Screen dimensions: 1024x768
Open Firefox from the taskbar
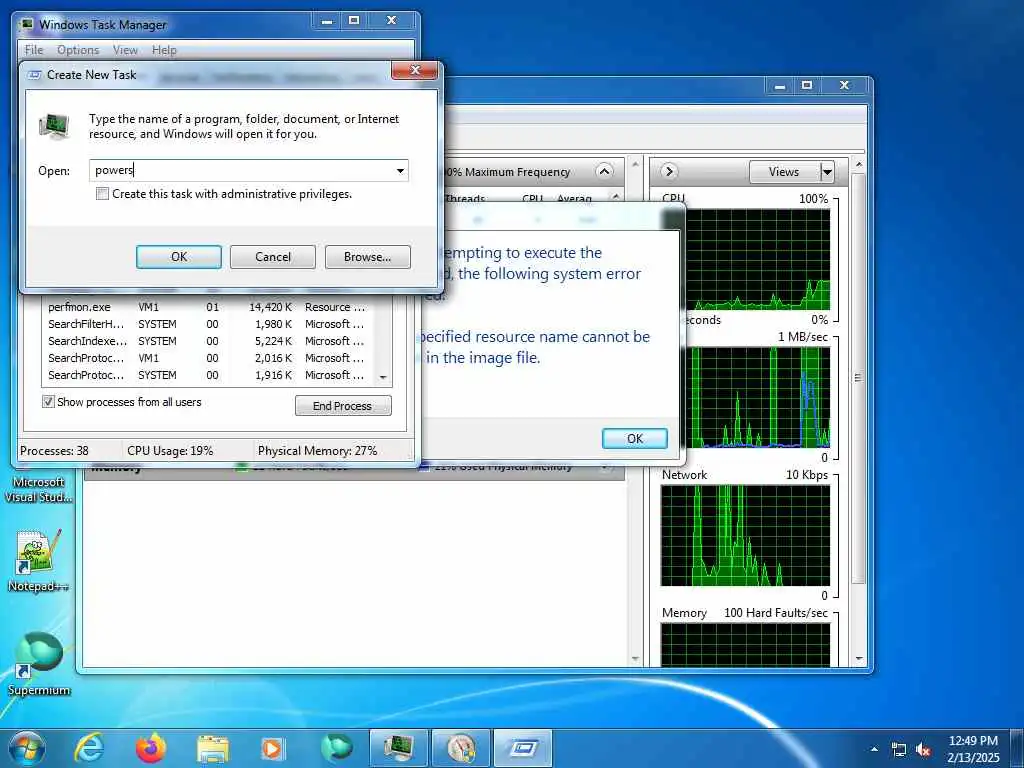click(151, 748)
